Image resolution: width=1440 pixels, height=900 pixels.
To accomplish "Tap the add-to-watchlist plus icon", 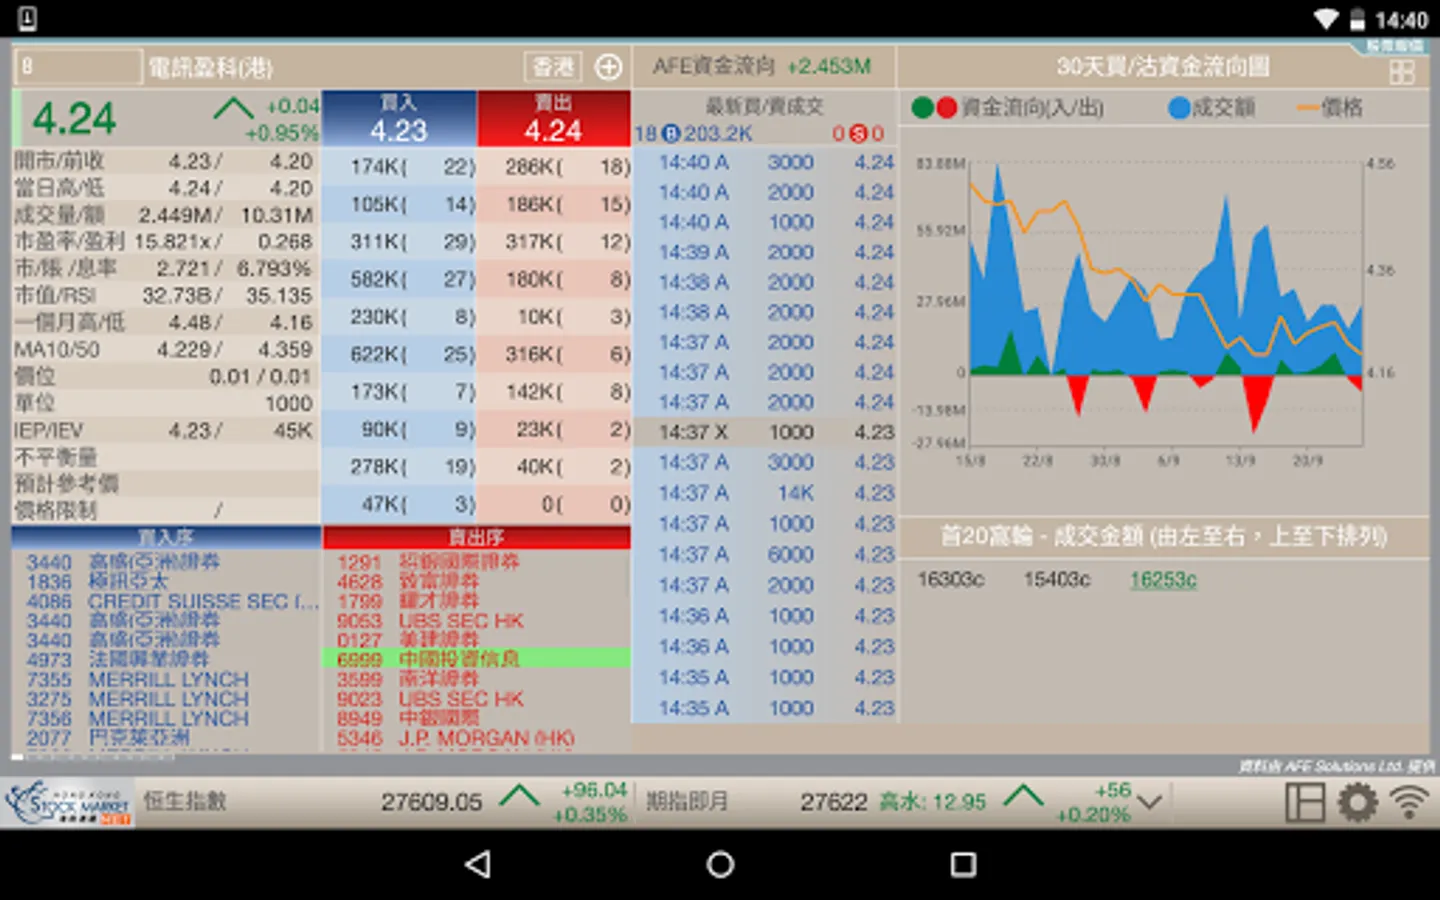I will point(608,67).
